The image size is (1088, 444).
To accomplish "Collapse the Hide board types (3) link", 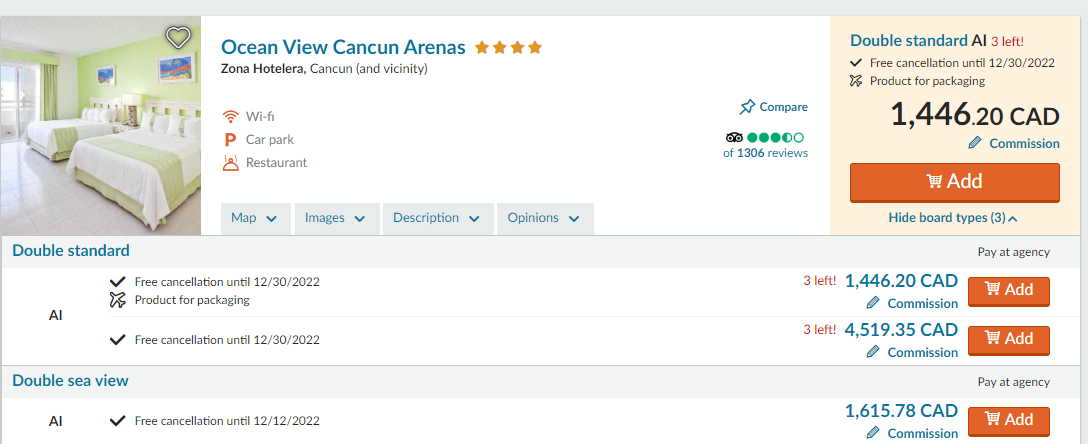I will tap(952, 218).
